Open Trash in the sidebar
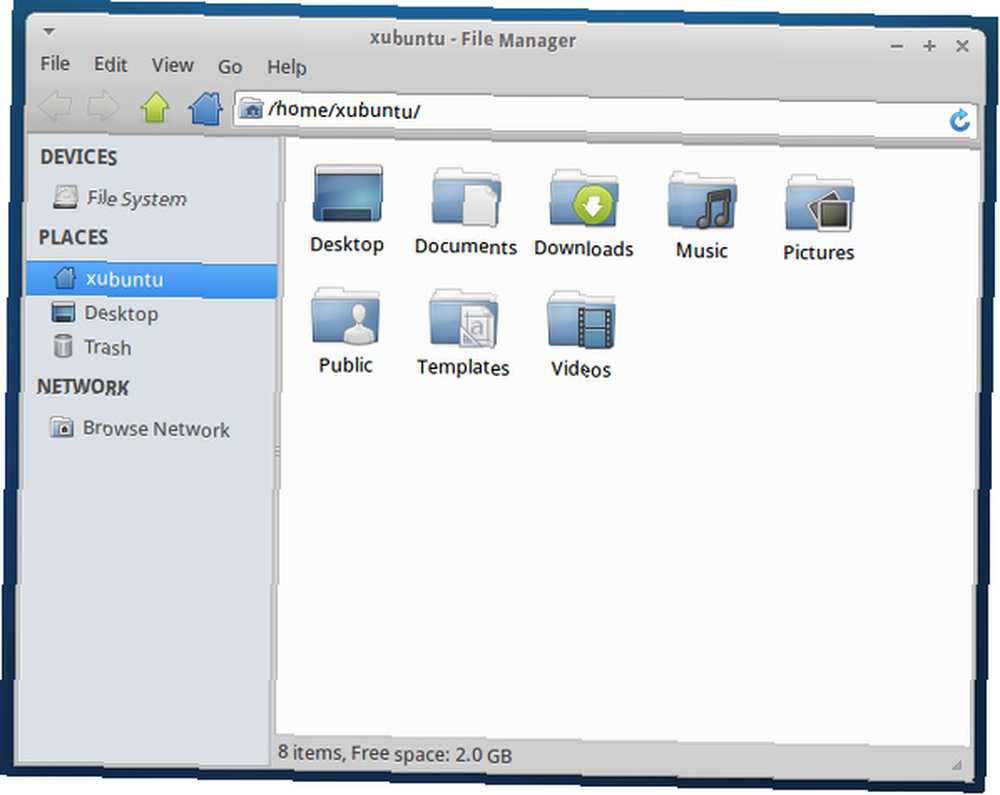This screenshot has height=795, width=1000. (108, 347)
